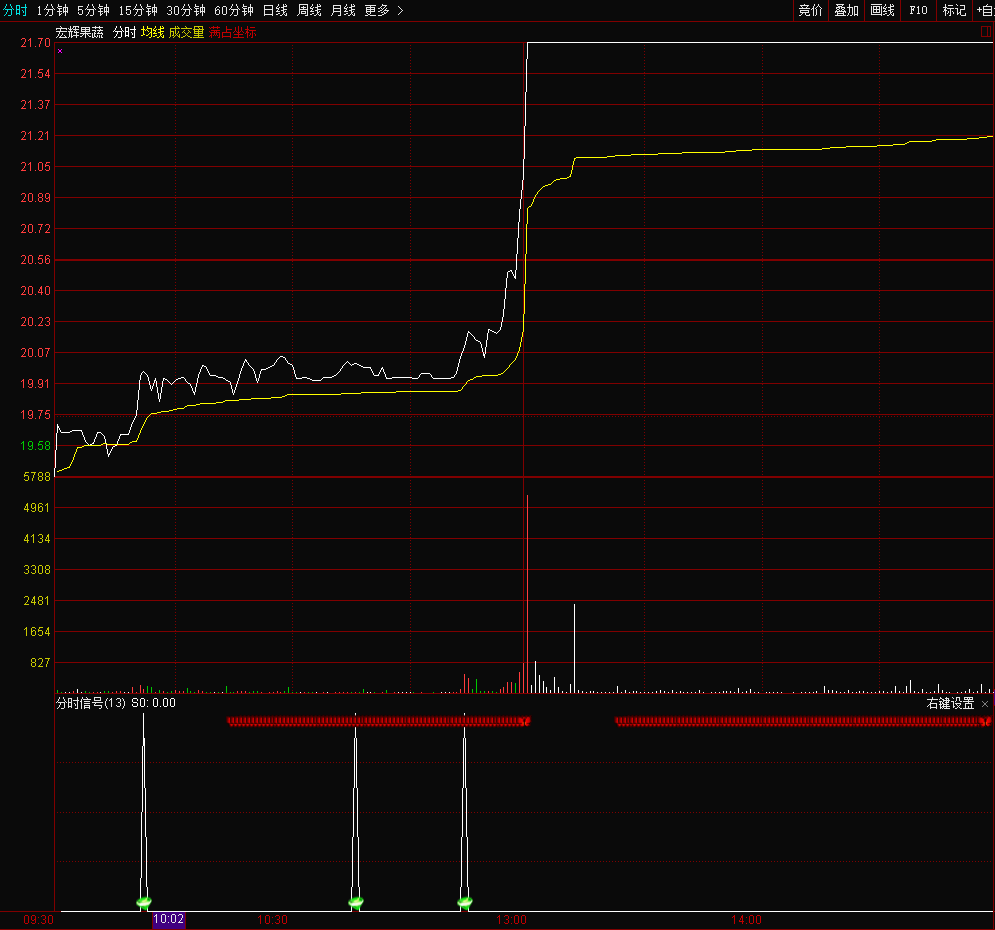995x930 pixels.
Task: Open the 竞价 auction view
Action: [x=810, y=10]
